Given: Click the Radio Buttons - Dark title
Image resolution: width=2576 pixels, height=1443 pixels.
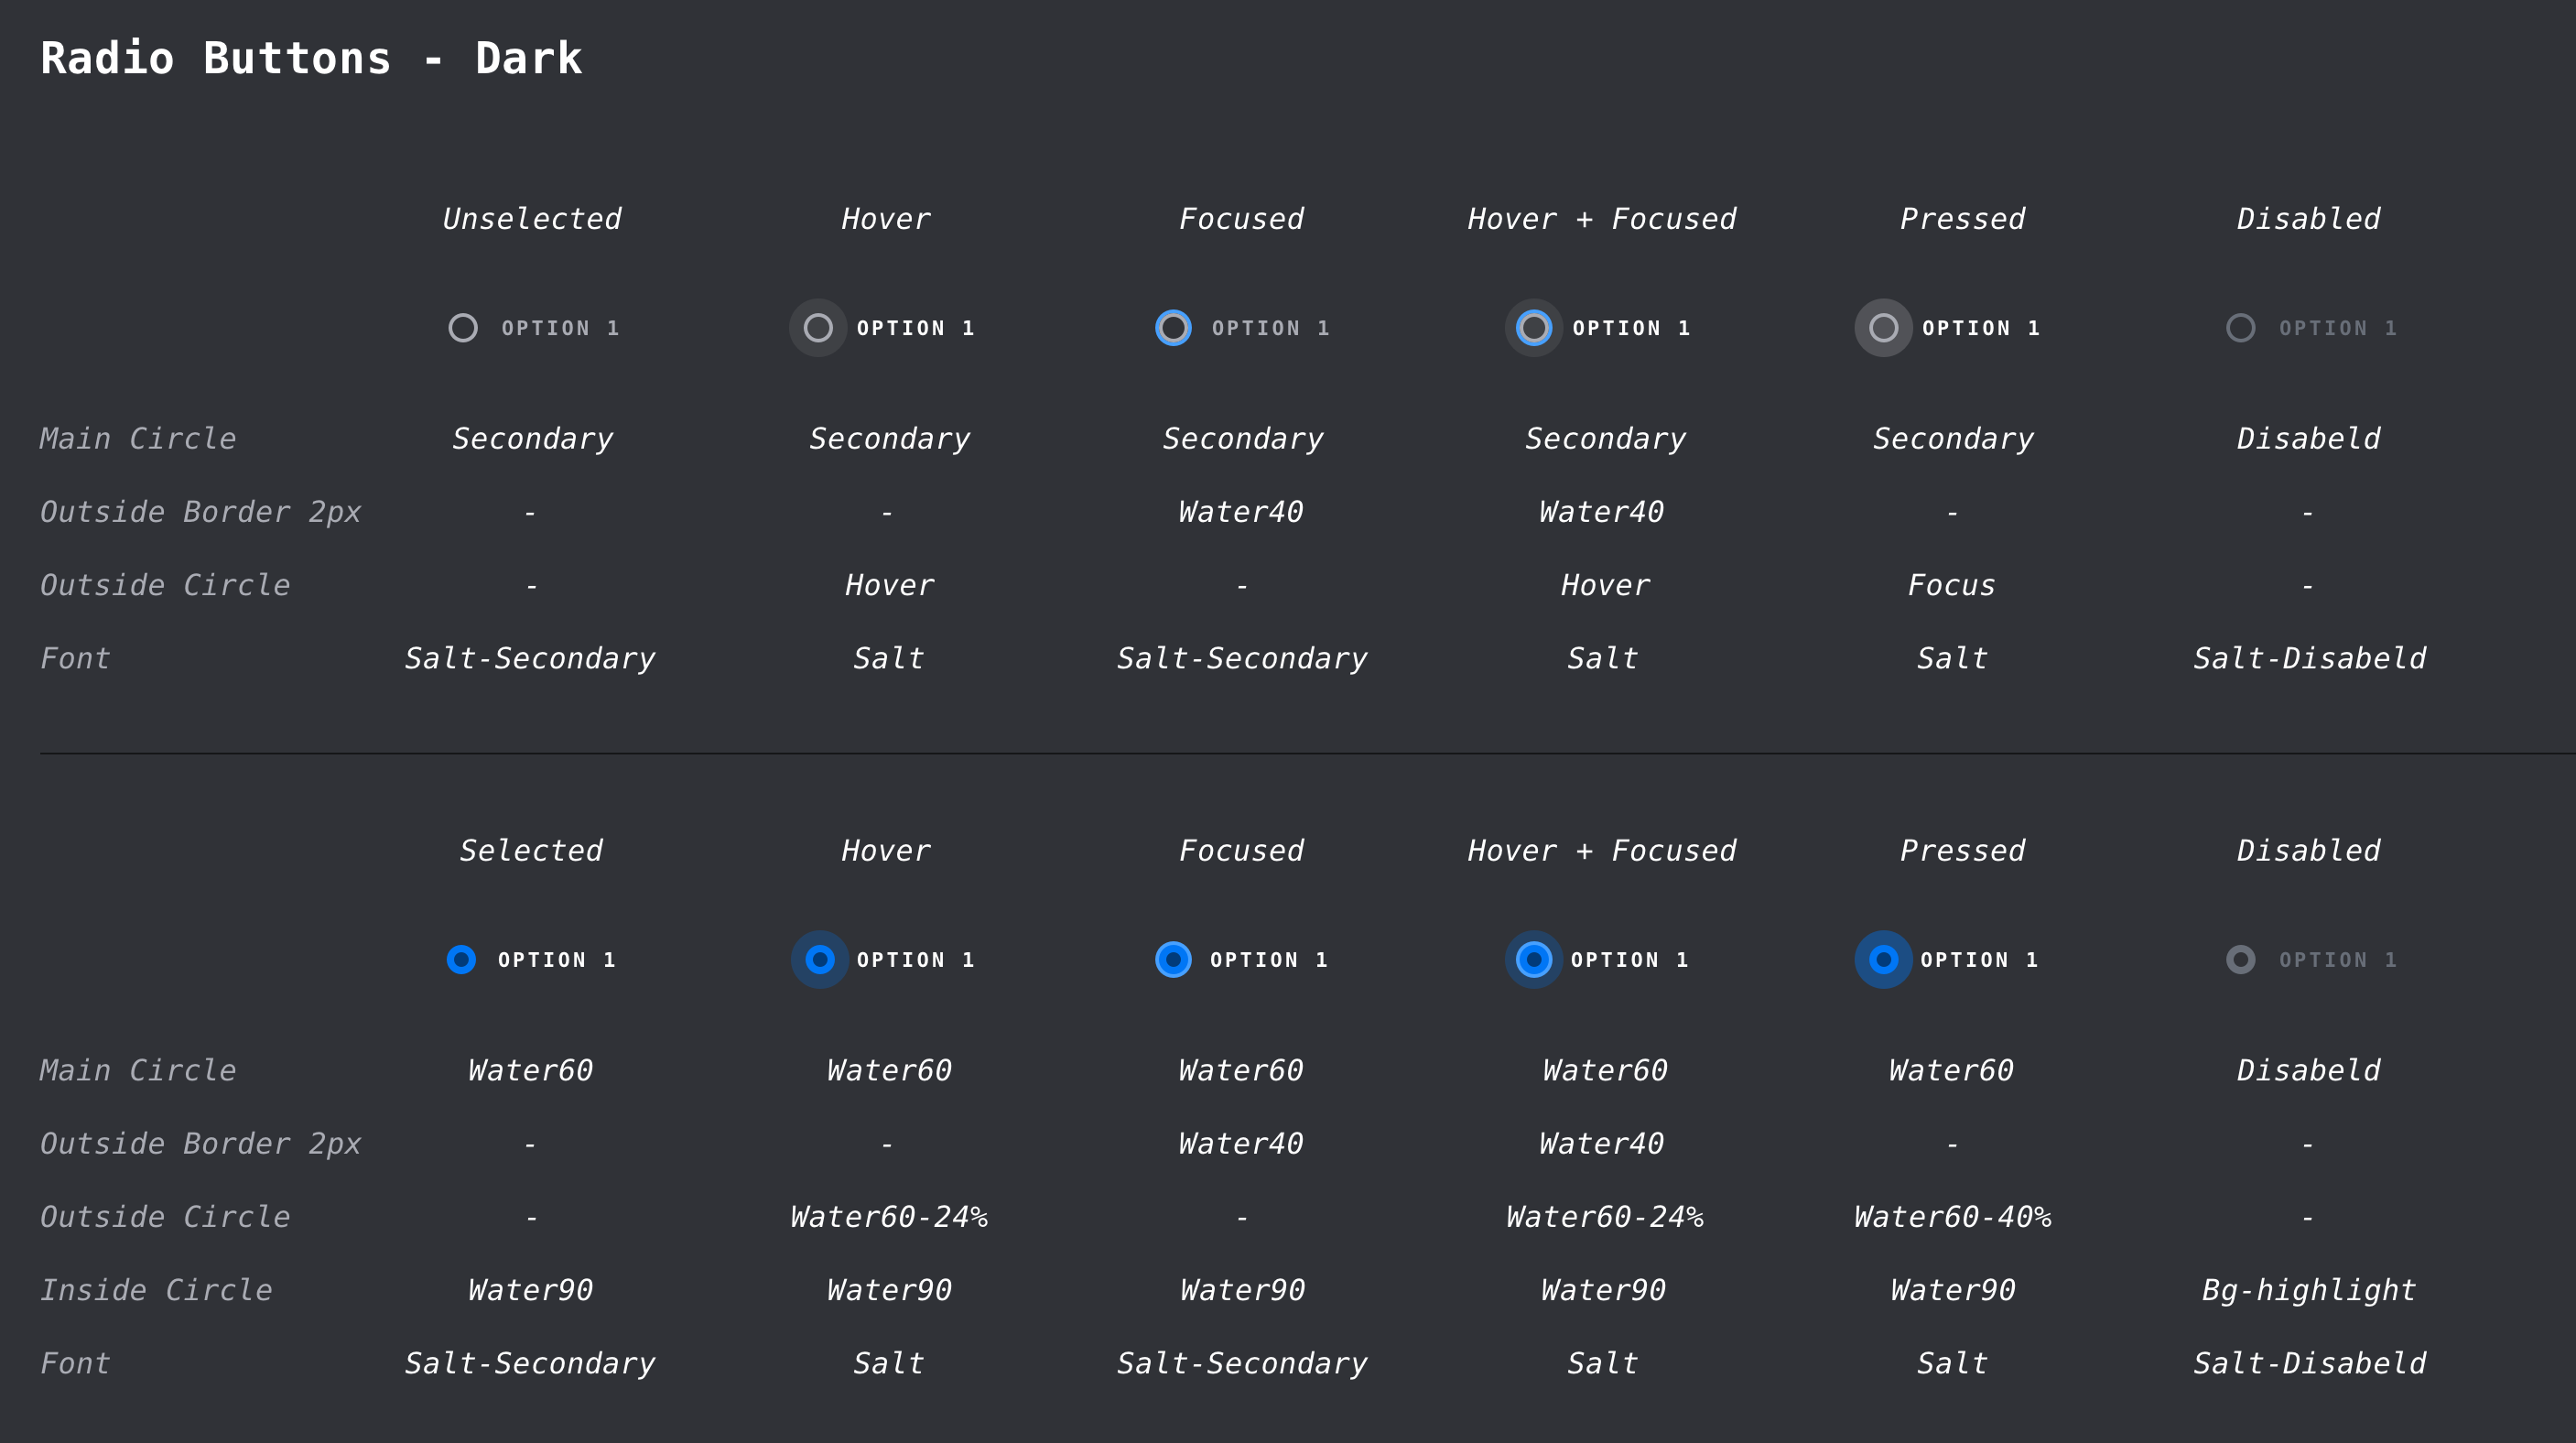Looking at the screenshot, I should 311,57.
